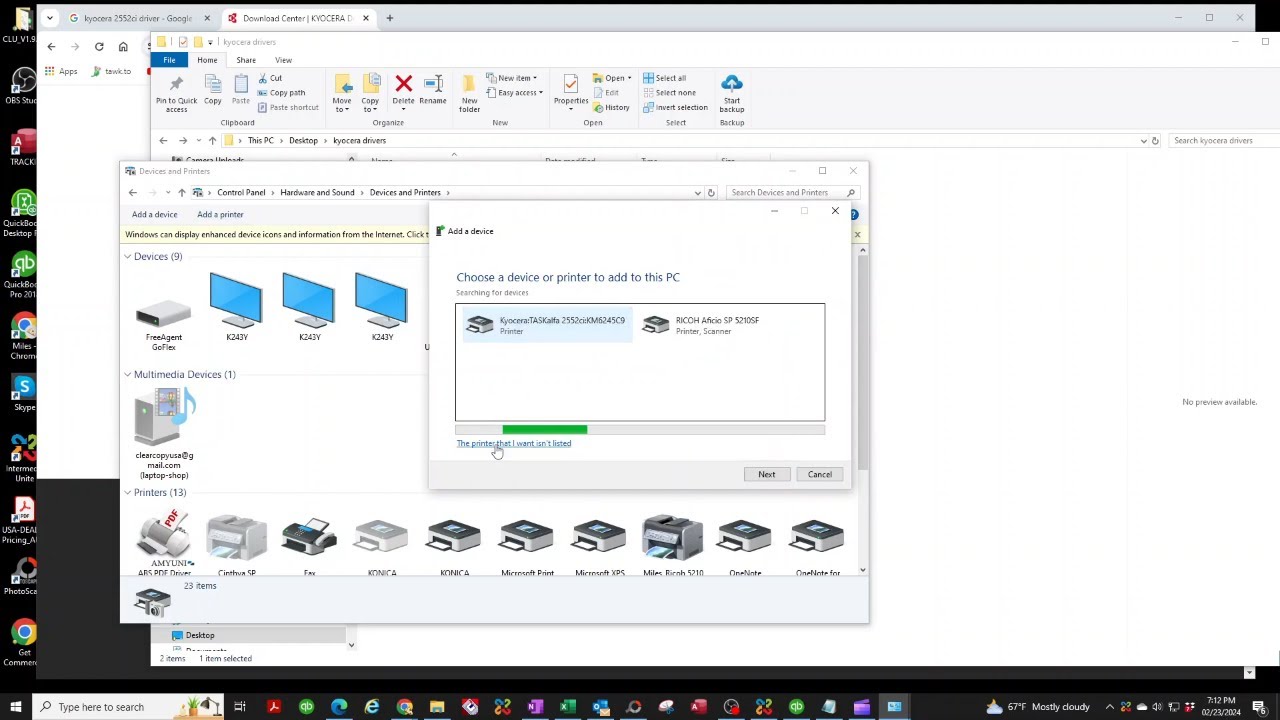Viewport: 1280px width, 720px height.
Task: Click 'Hardware and Sound' in the breadcrumb path
Action: point(317,192)
